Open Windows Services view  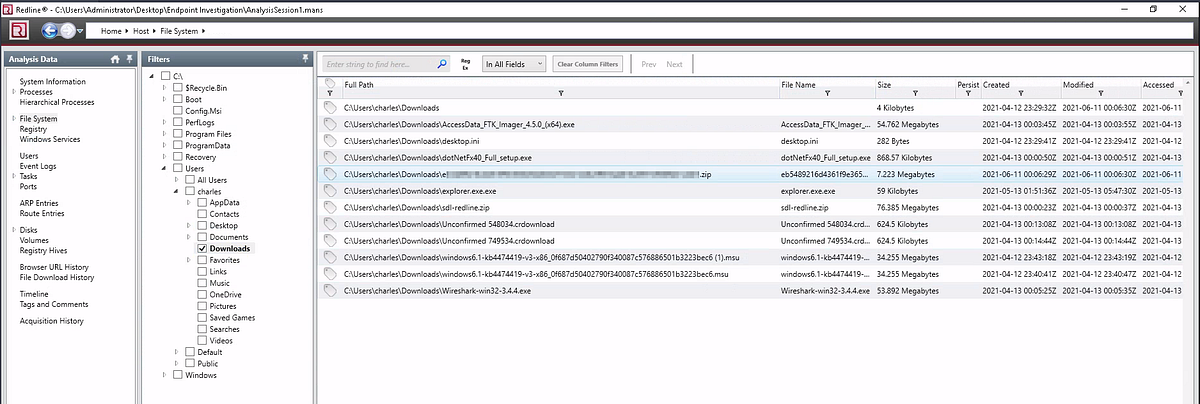pyautogui.click(x=50, y=139)
